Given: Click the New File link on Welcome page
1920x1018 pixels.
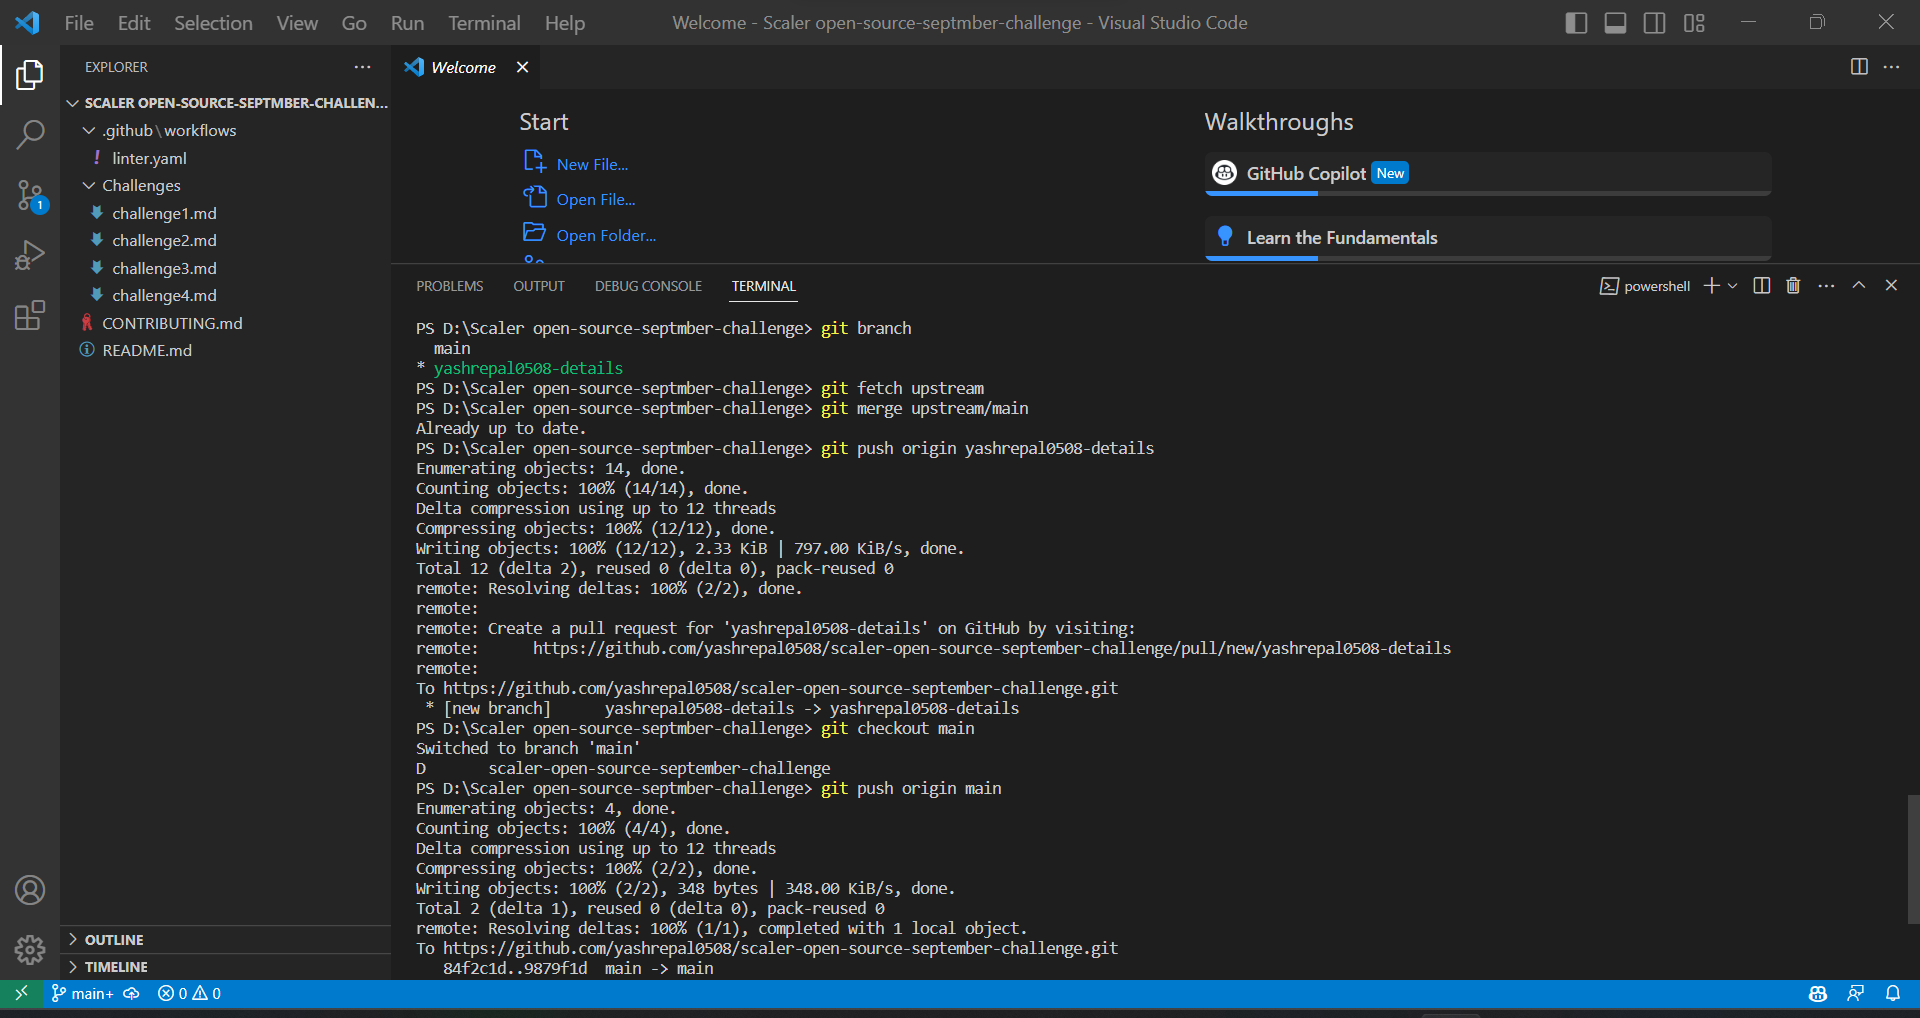Looking at the screenshot, I should (591, 163).
